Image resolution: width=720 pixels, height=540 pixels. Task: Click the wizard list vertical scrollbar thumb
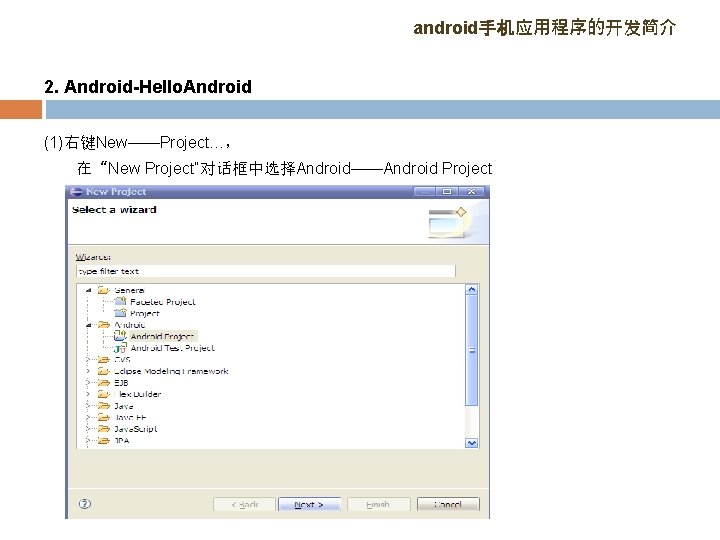(x=472, y=350)
